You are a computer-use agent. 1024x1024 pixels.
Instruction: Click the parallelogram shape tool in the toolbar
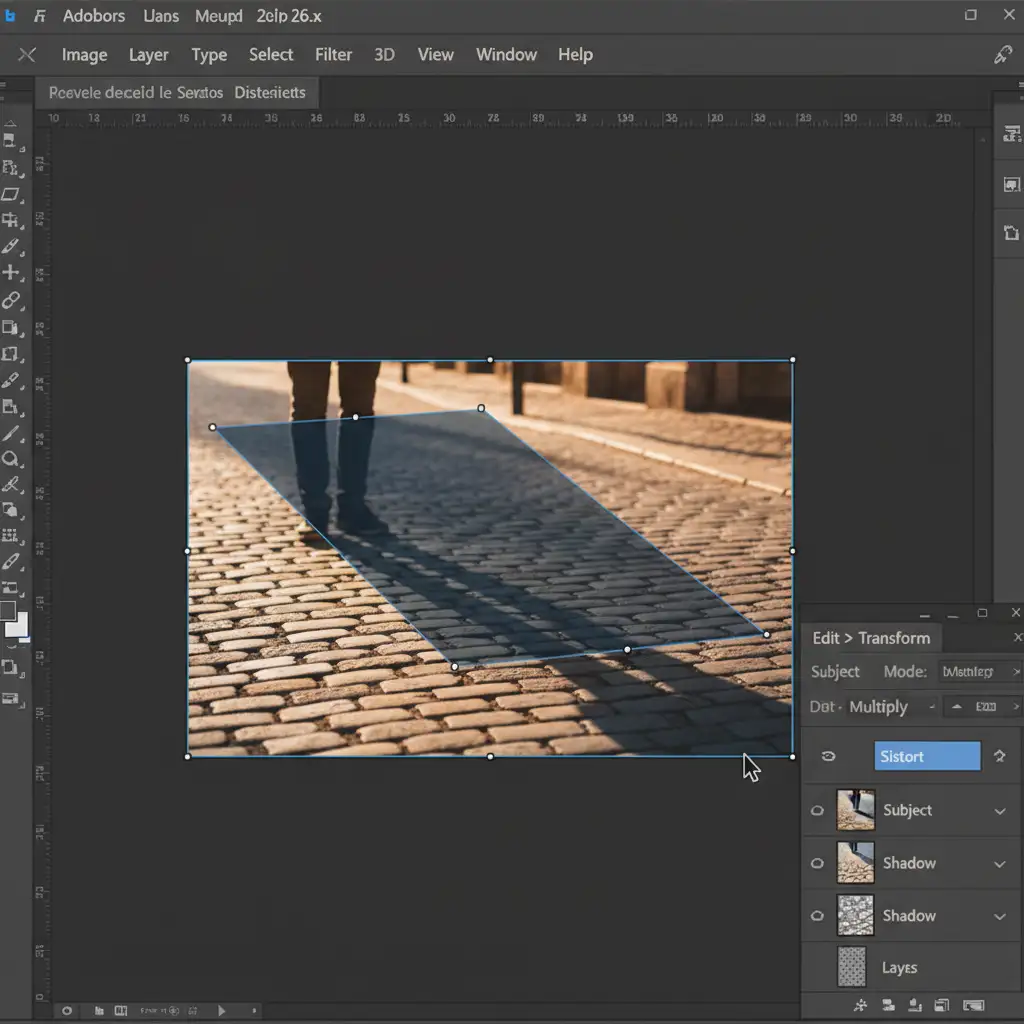pyautogui.click(x=11, y=194)
